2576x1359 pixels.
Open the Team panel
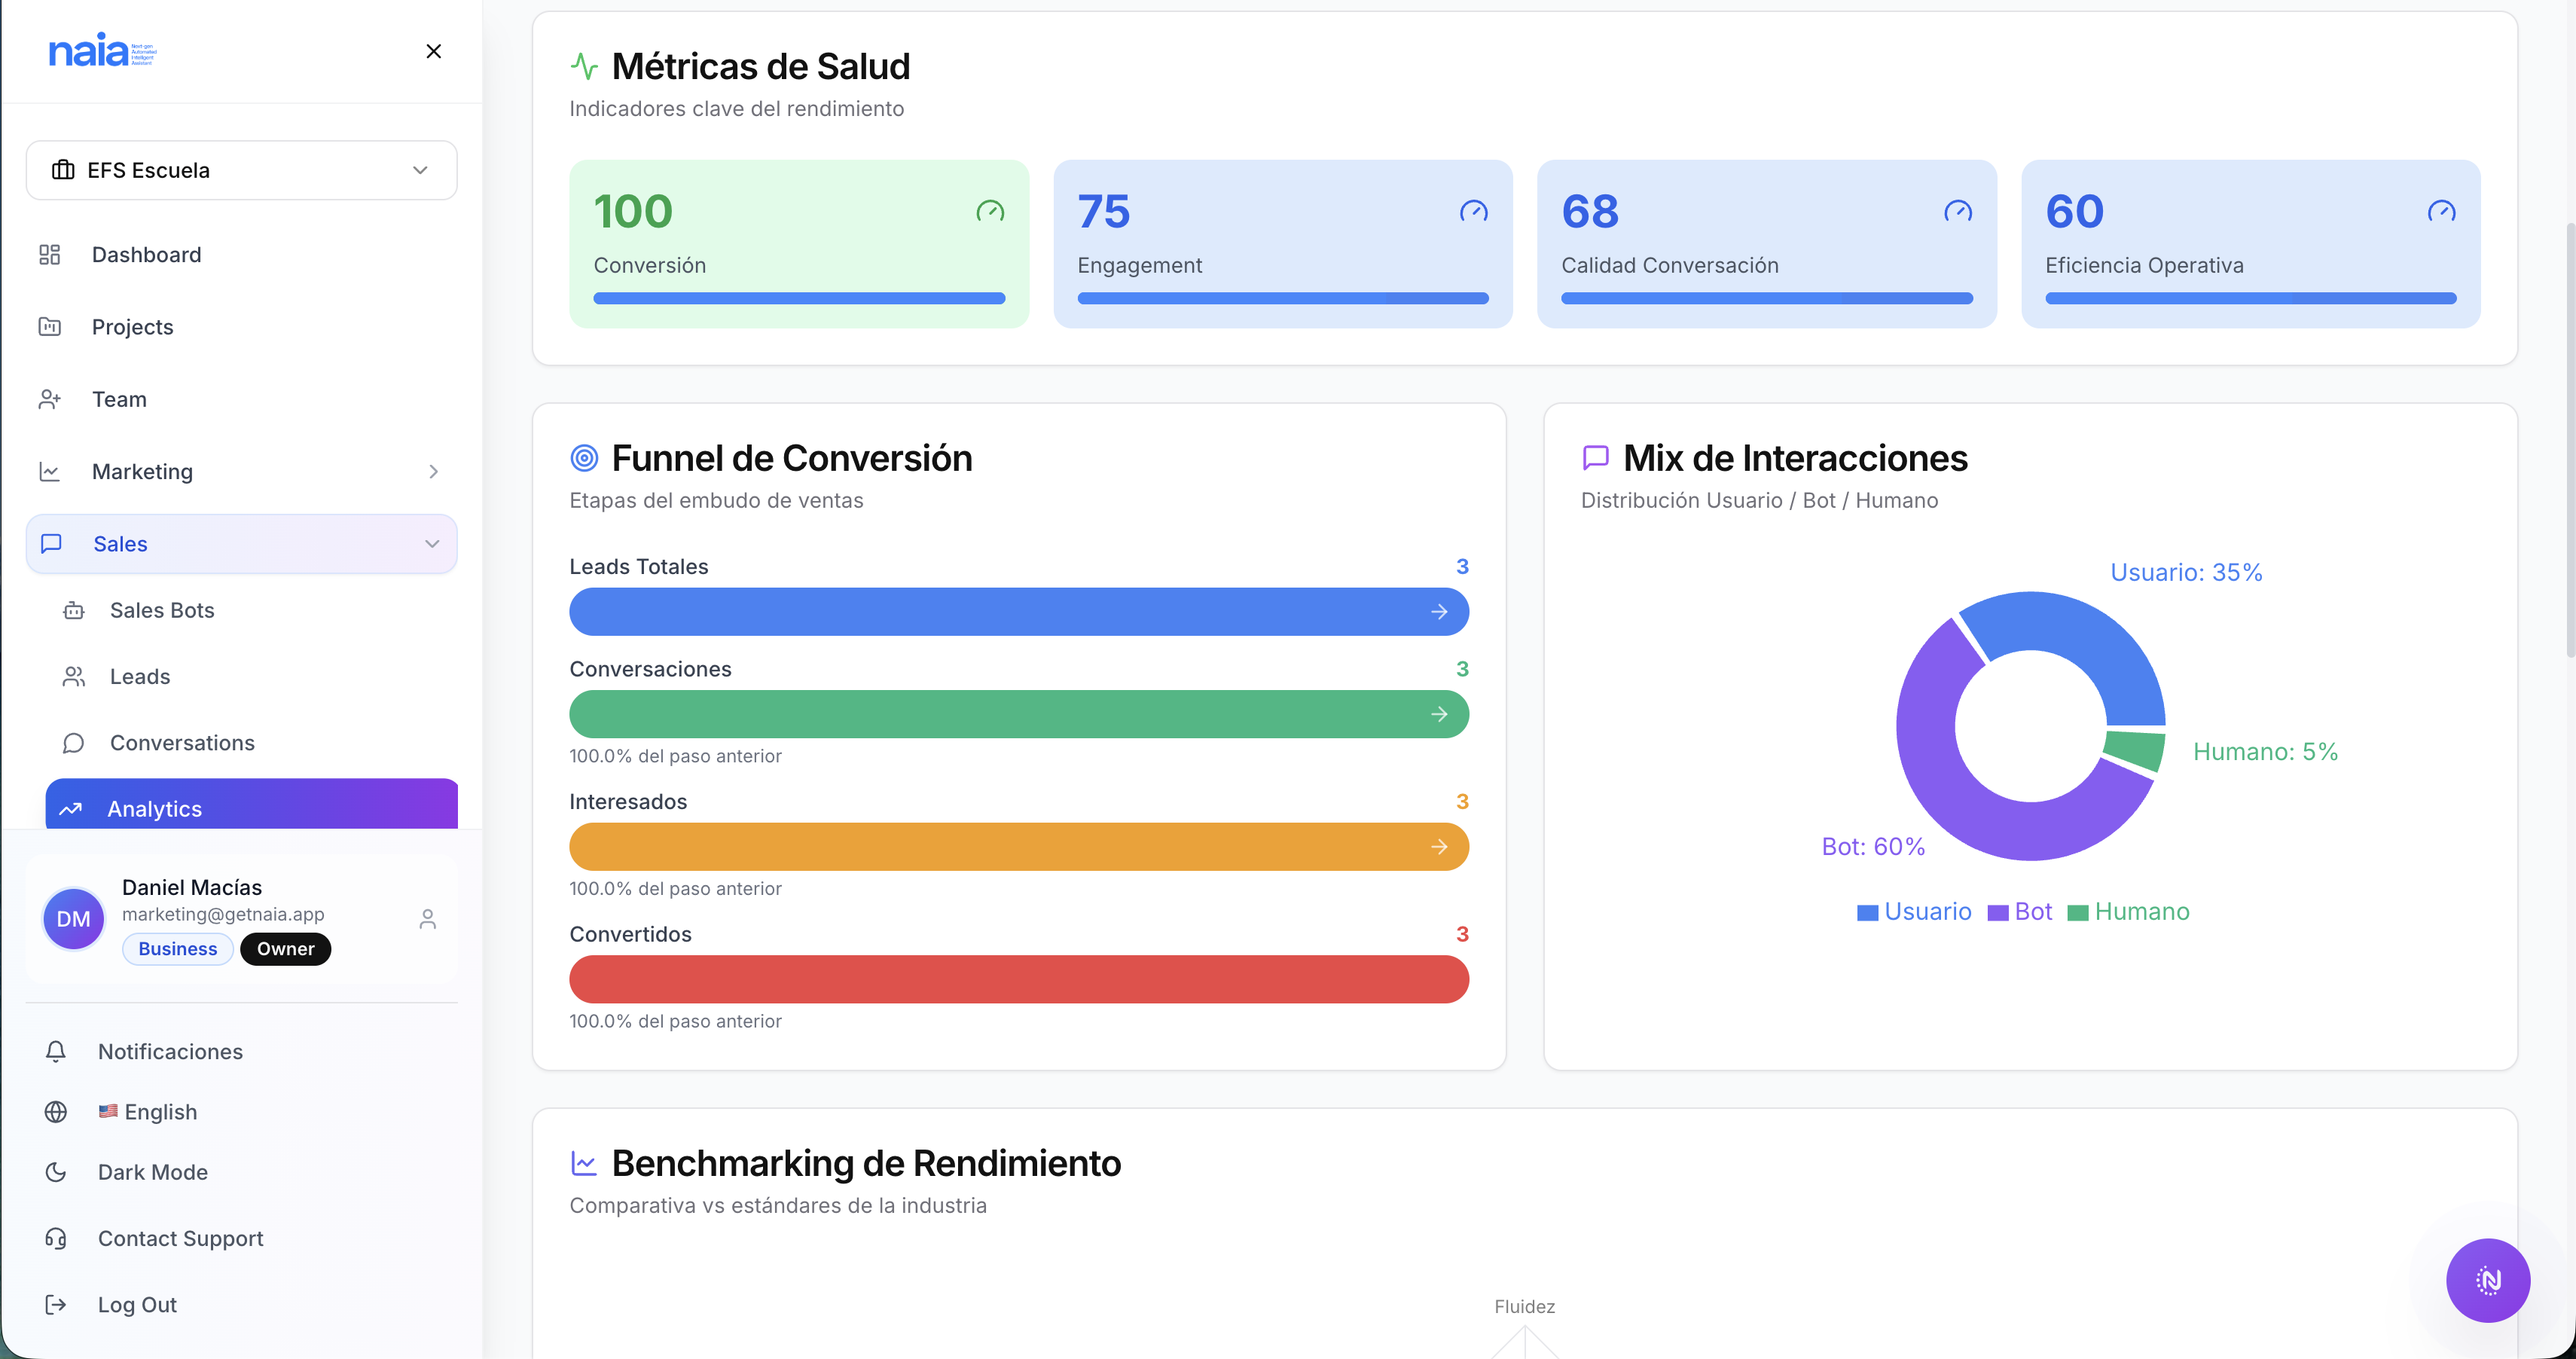[x=118, y=398]
